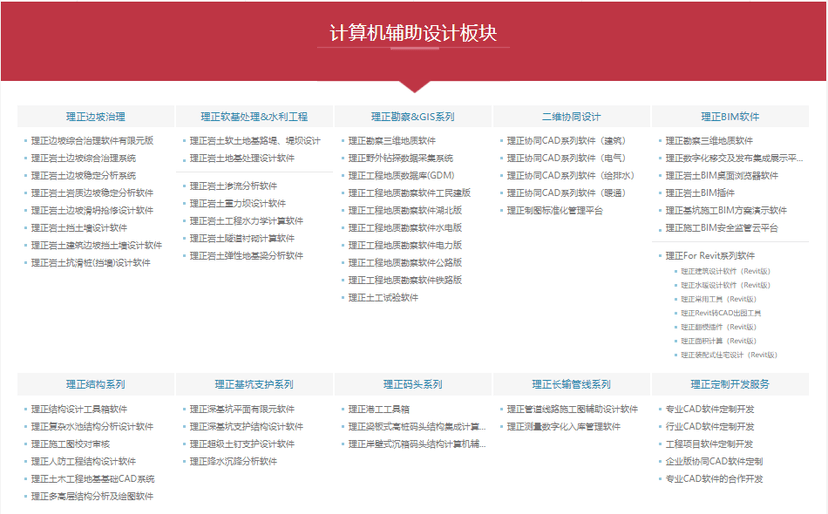The width and height of the screenshot is (828, 514).
Task: Select 理正施工图校对审核 link
Action: tap(71, 444)
